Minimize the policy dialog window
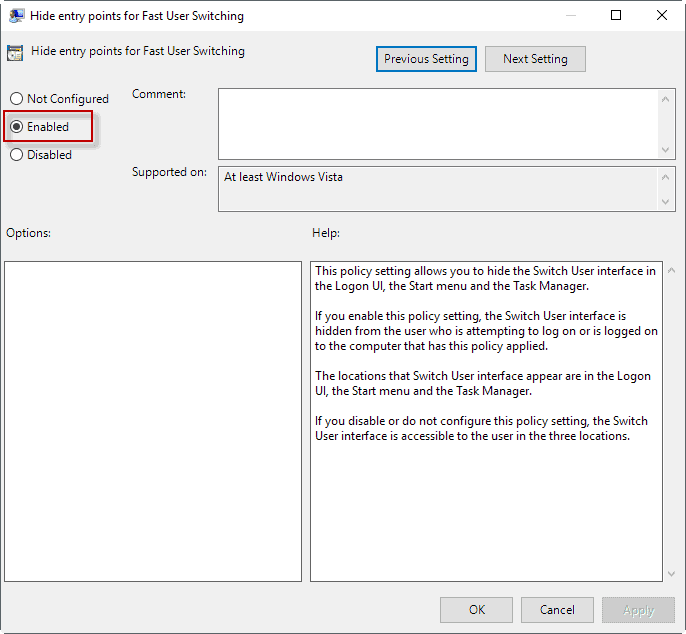 point(570,15)
